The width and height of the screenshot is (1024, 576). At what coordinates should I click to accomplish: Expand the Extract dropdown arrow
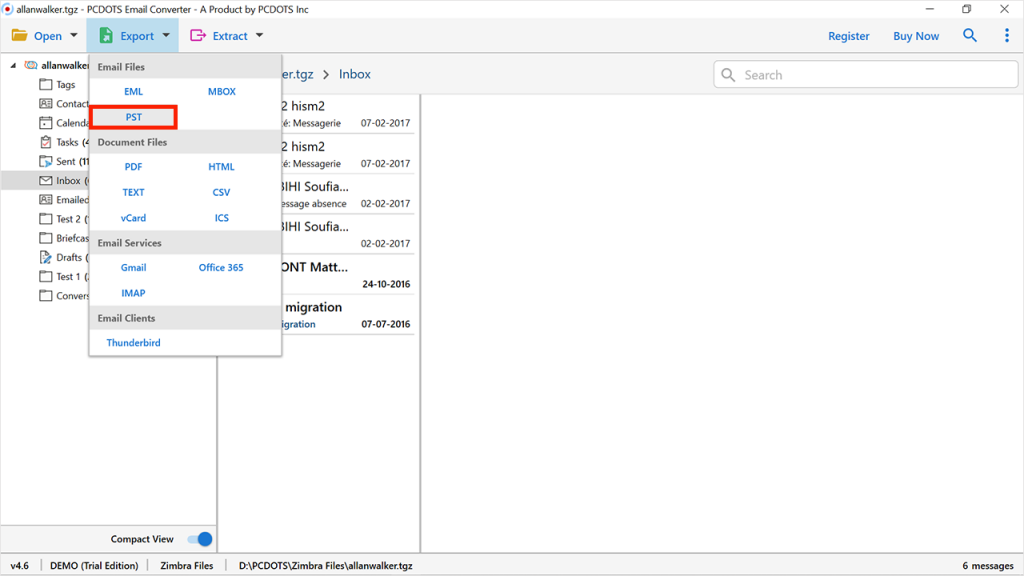pyautogui.click(x=259, y=35)
